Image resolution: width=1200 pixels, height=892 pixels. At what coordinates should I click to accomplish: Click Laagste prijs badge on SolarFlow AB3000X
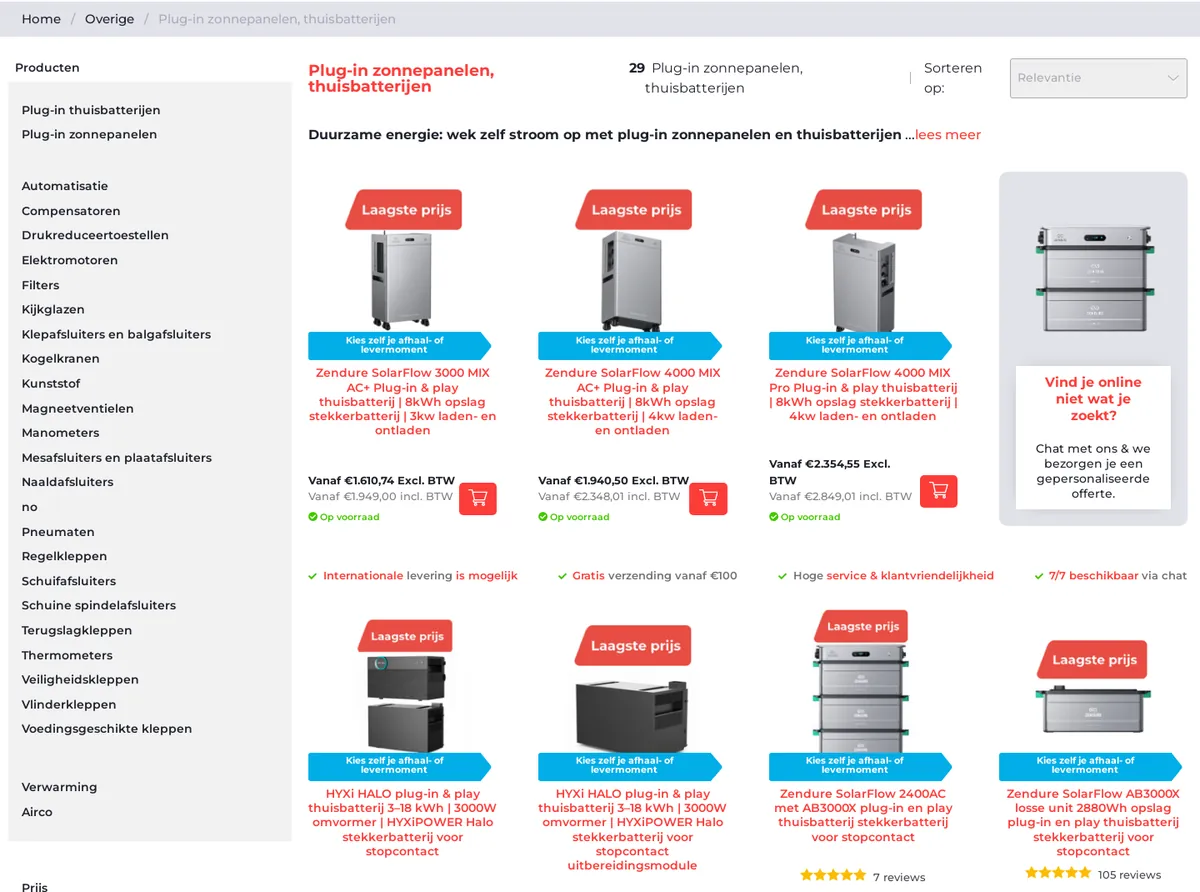point(1094,660)
